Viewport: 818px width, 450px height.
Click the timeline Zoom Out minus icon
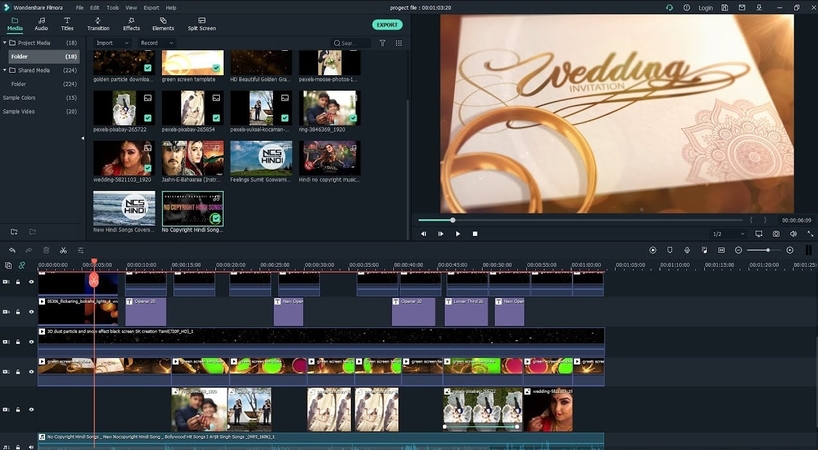pyautogui.click(x=738, y=250)
